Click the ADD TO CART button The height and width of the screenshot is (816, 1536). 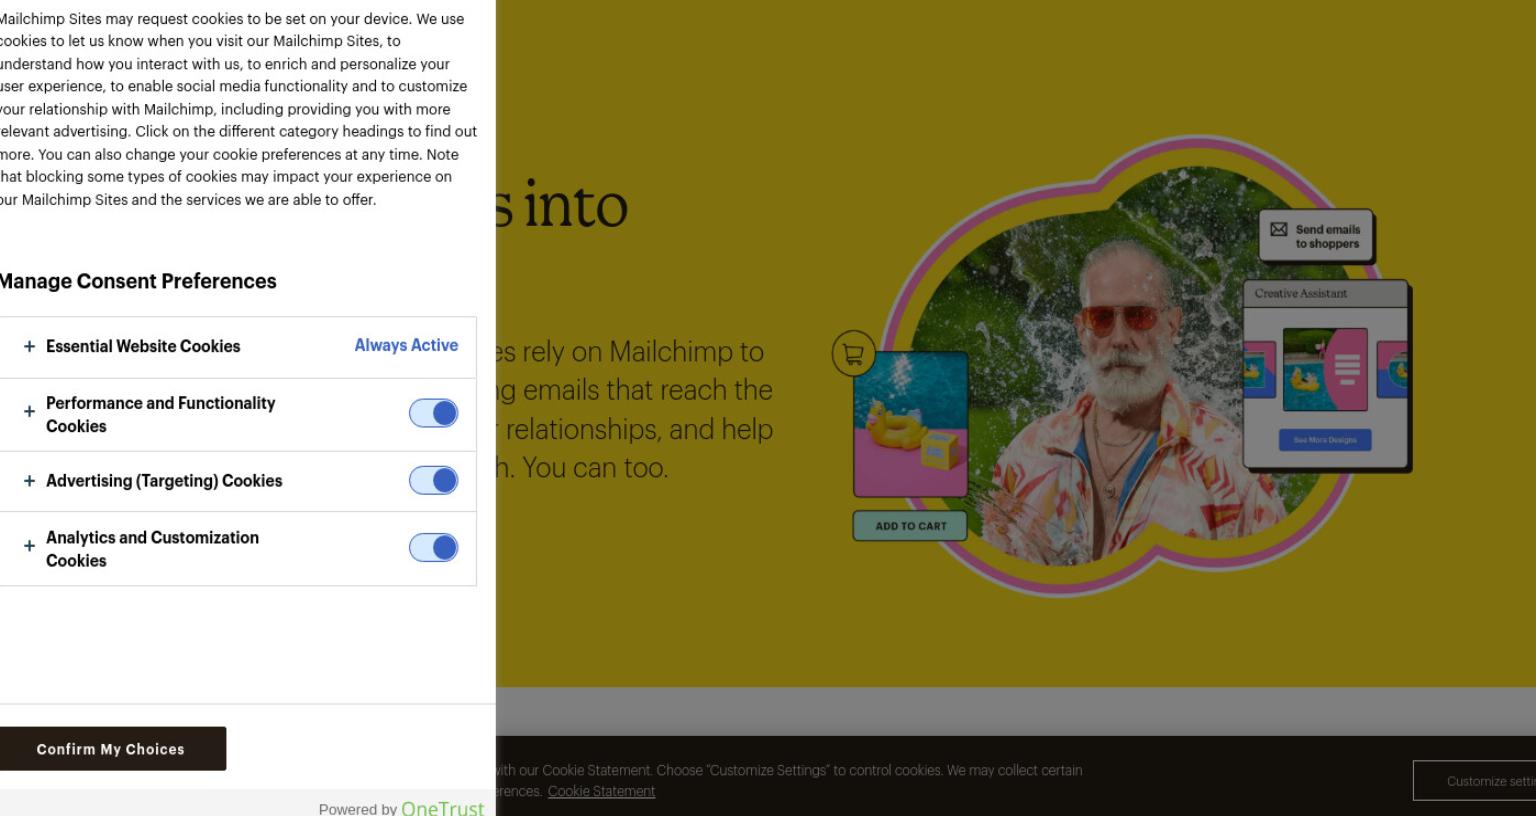point(910,526)
